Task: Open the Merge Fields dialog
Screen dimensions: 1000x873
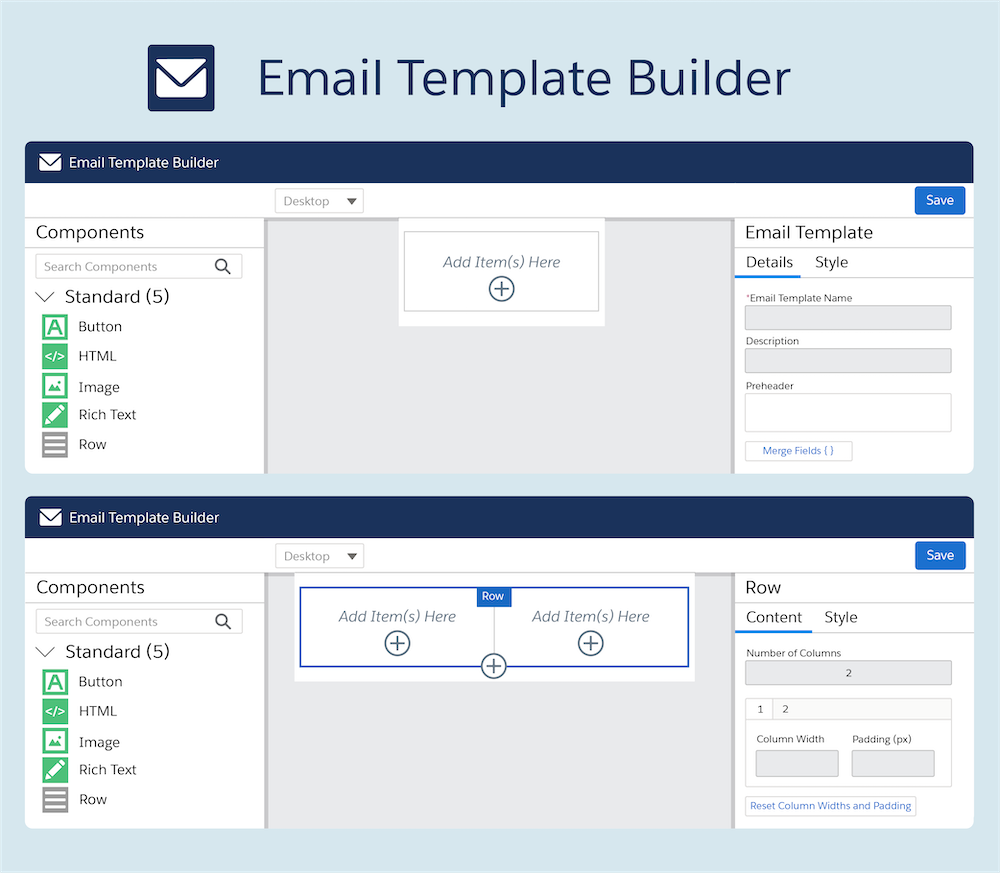Action: pyautogui.click(x=798, y=450)
